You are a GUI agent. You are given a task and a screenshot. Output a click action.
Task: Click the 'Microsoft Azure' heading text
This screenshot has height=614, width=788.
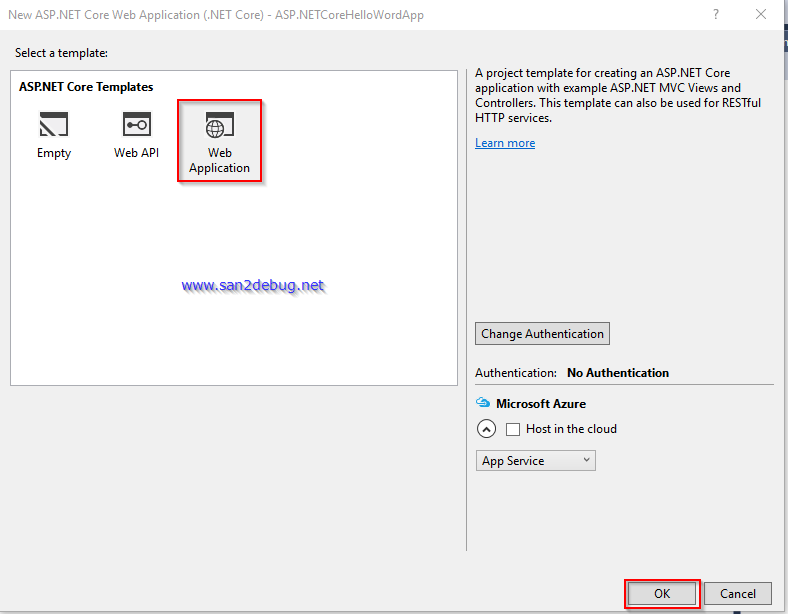[541, 403]
